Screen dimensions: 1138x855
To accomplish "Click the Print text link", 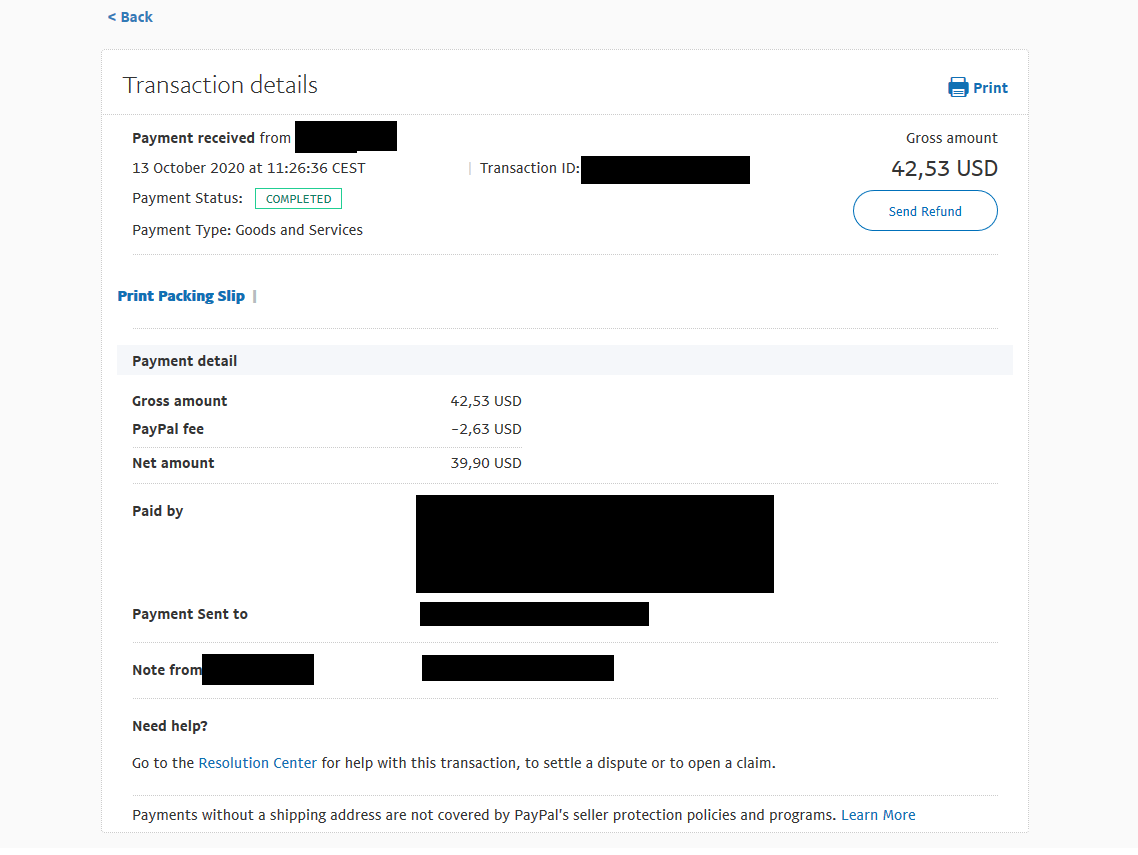I will [x=990, y=88].
